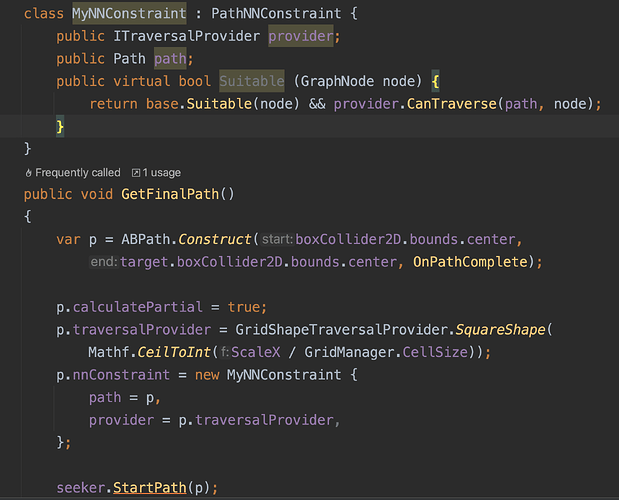Click 'path = p' initializer line
The height and width of the screenshot is (500, 619).
tap(124, 397)
